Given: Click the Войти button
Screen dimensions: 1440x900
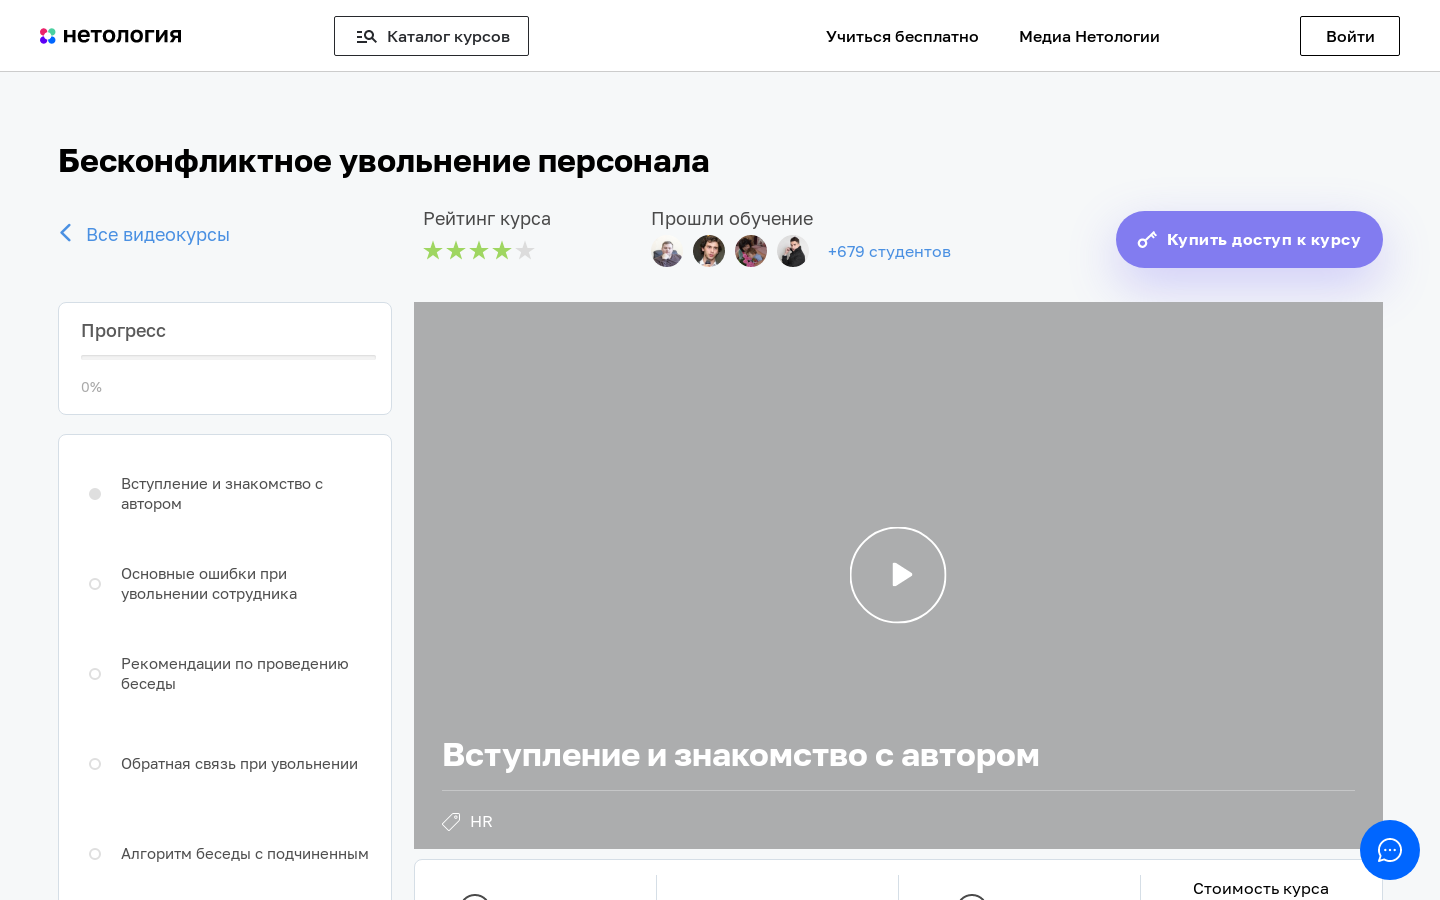Looking at the screenshot, I should pos(1350,36).
